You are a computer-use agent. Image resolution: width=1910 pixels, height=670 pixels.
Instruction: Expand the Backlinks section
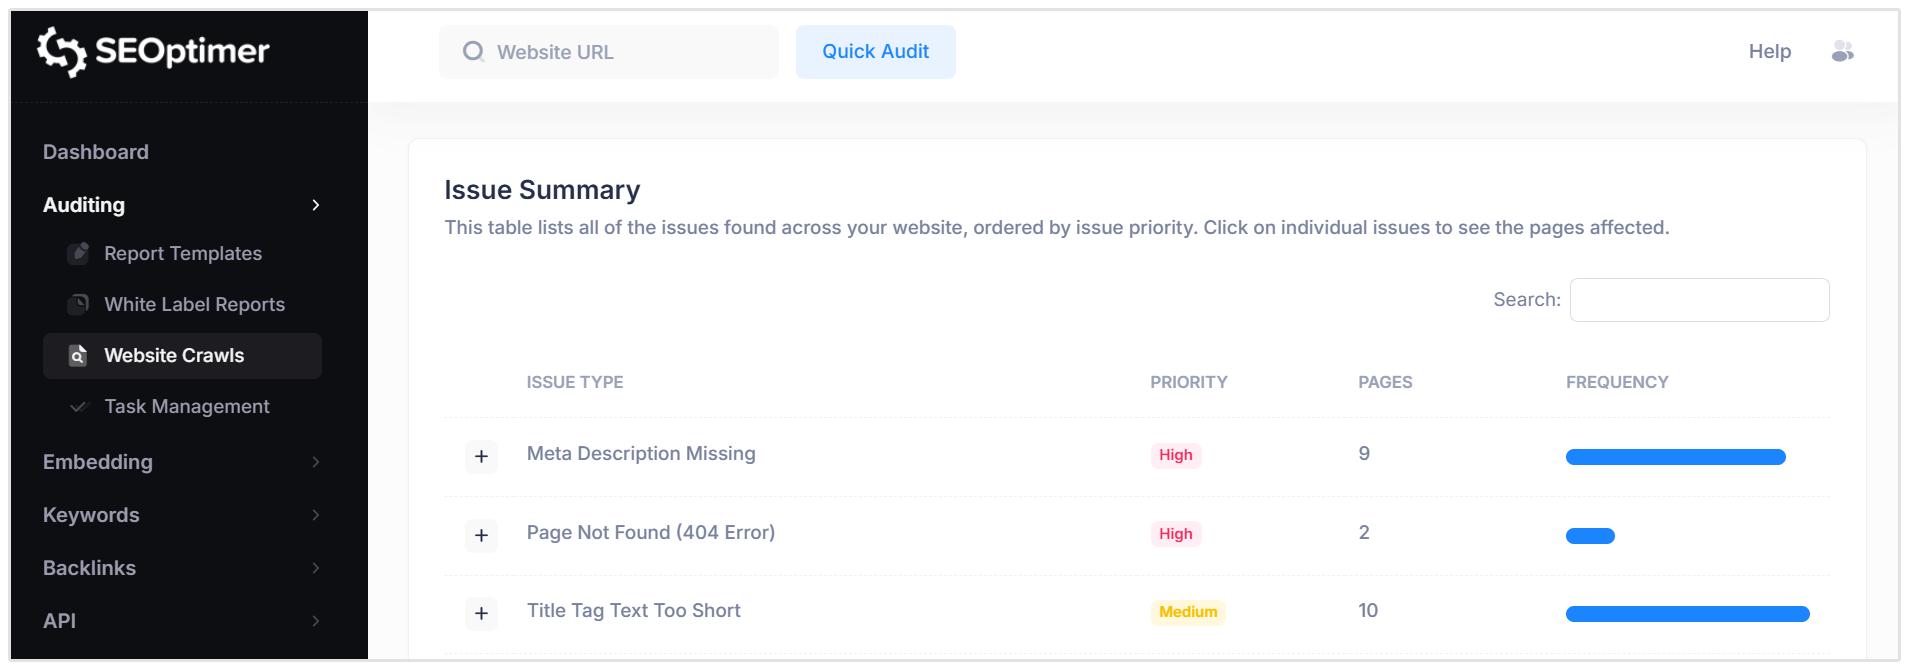(89, 567)
